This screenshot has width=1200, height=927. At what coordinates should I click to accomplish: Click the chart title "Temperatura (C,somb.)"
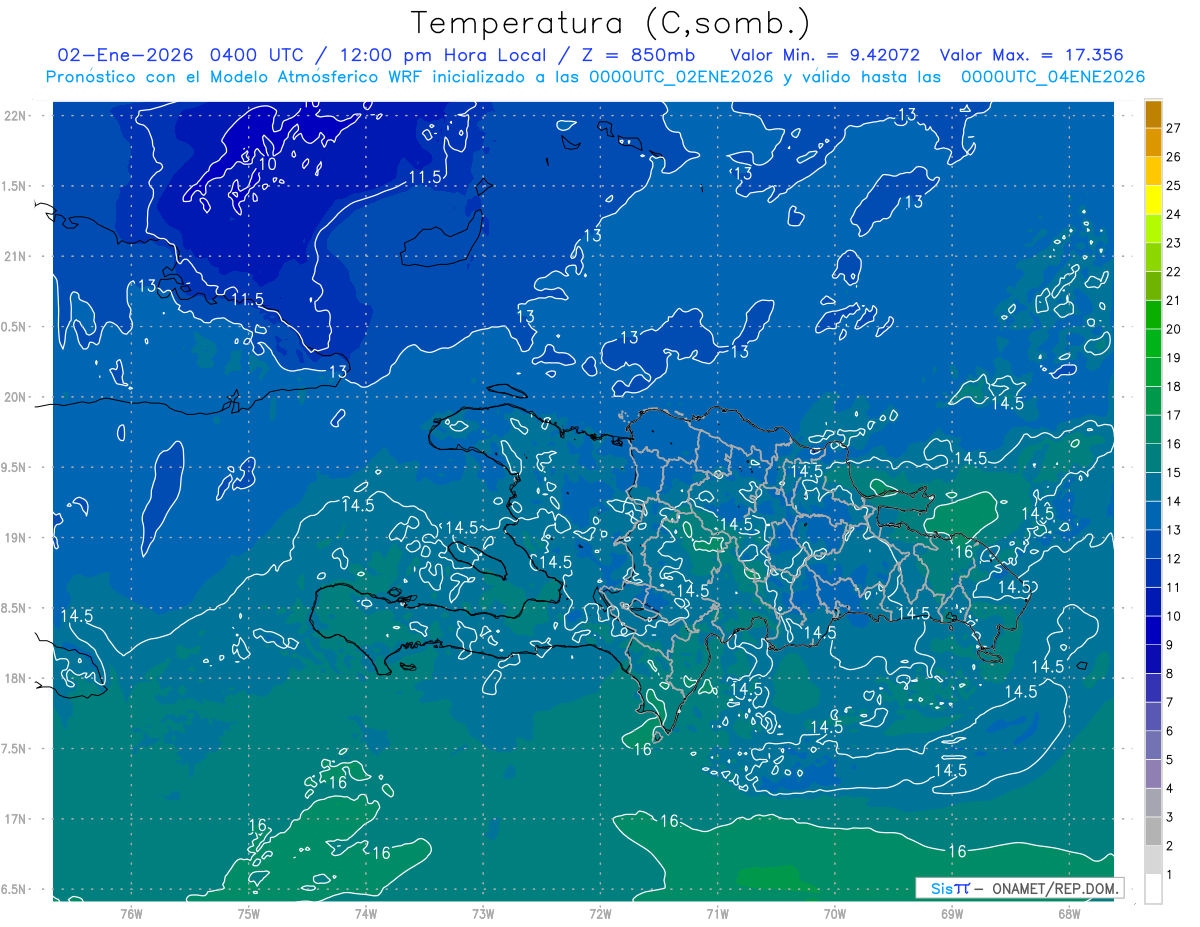coord(611,23)
